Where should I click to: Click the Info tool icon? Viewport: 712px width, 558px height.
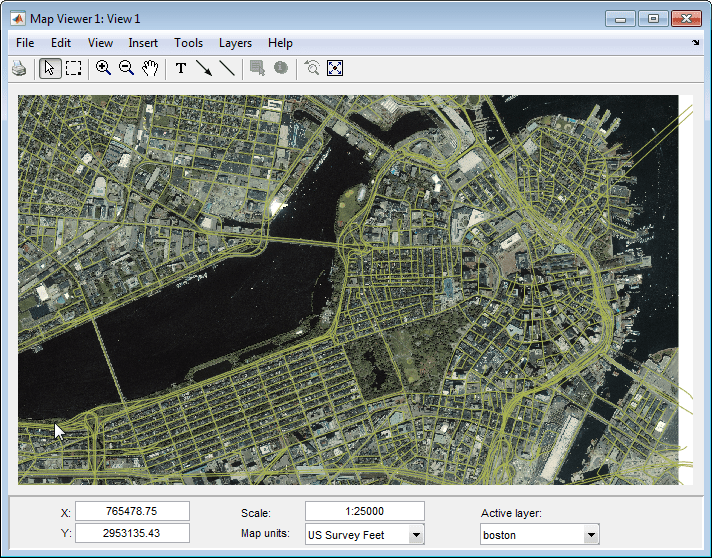pos(281,68)
